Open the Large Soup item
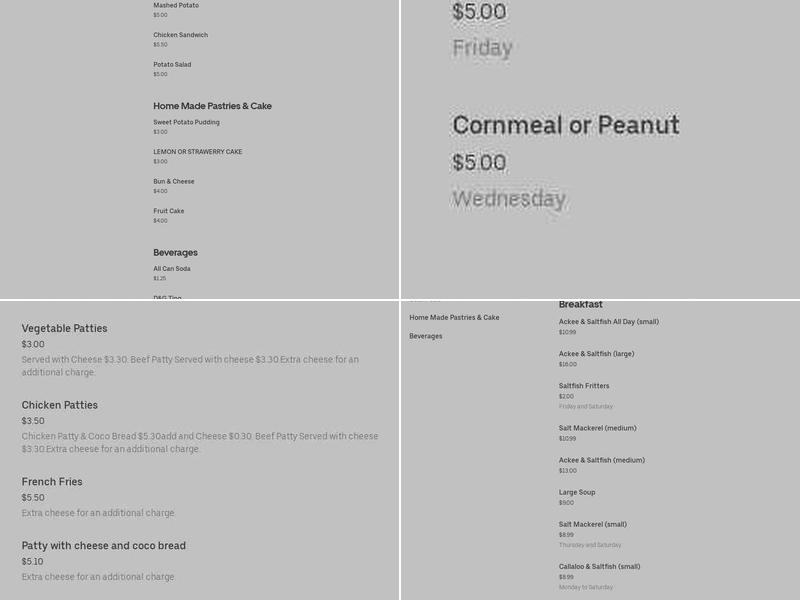The width and height of the screenshot is (800, 600). pyautogui.click(x=577, y=492)
